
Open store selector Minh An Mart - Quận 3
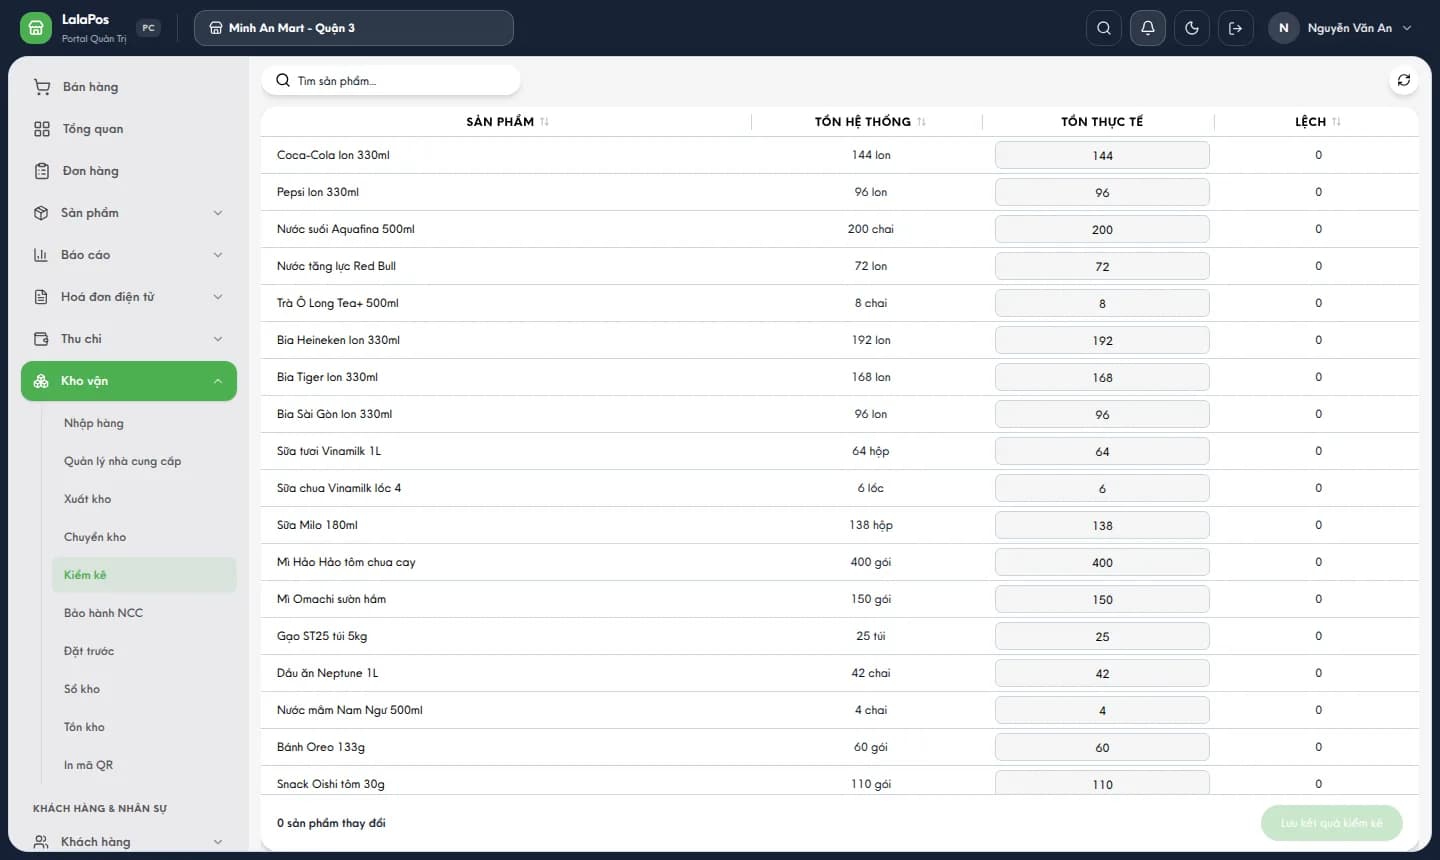(354, 28)
